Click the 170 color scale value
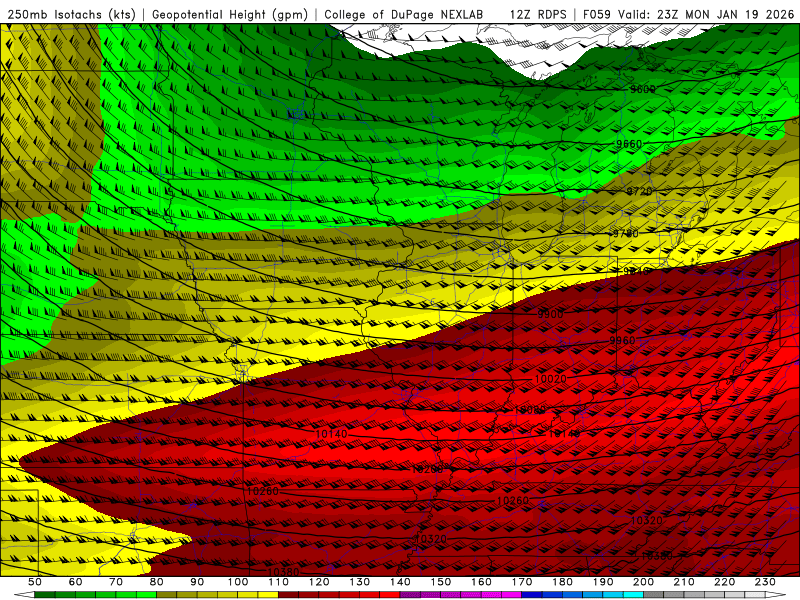The image size is (800, 600). [522, 582]
